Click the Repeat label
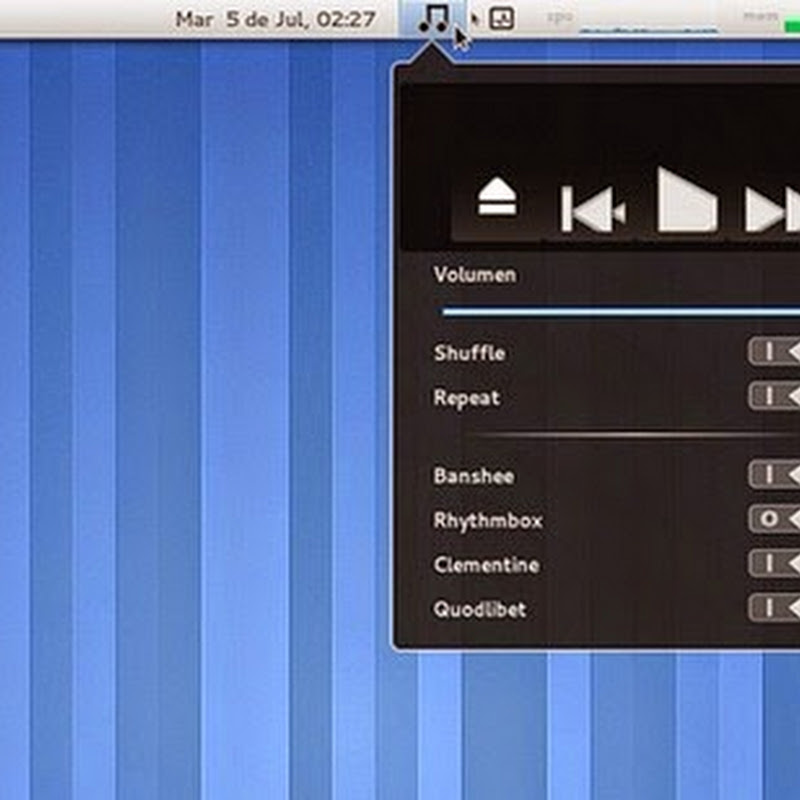800x800 pixels. (466, 398)
